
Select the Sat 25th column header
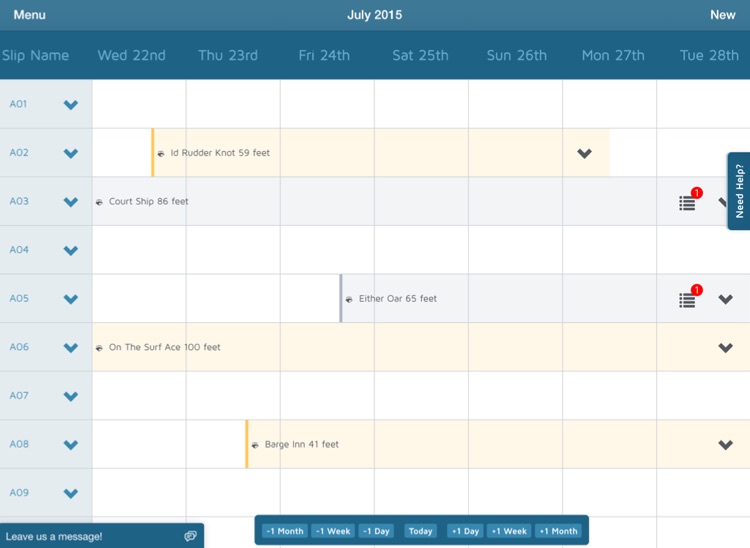(420, 55)
